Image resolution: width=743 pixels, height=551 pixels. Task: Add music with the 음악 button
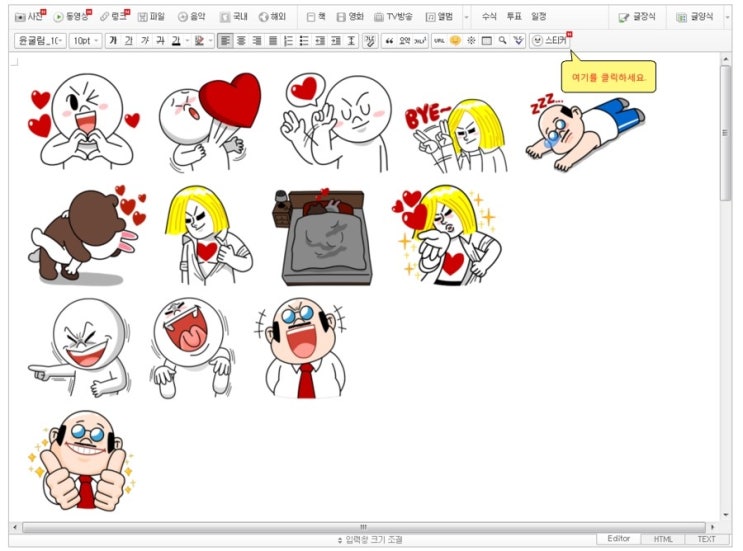pyautogui.click(x=192, y=17)
